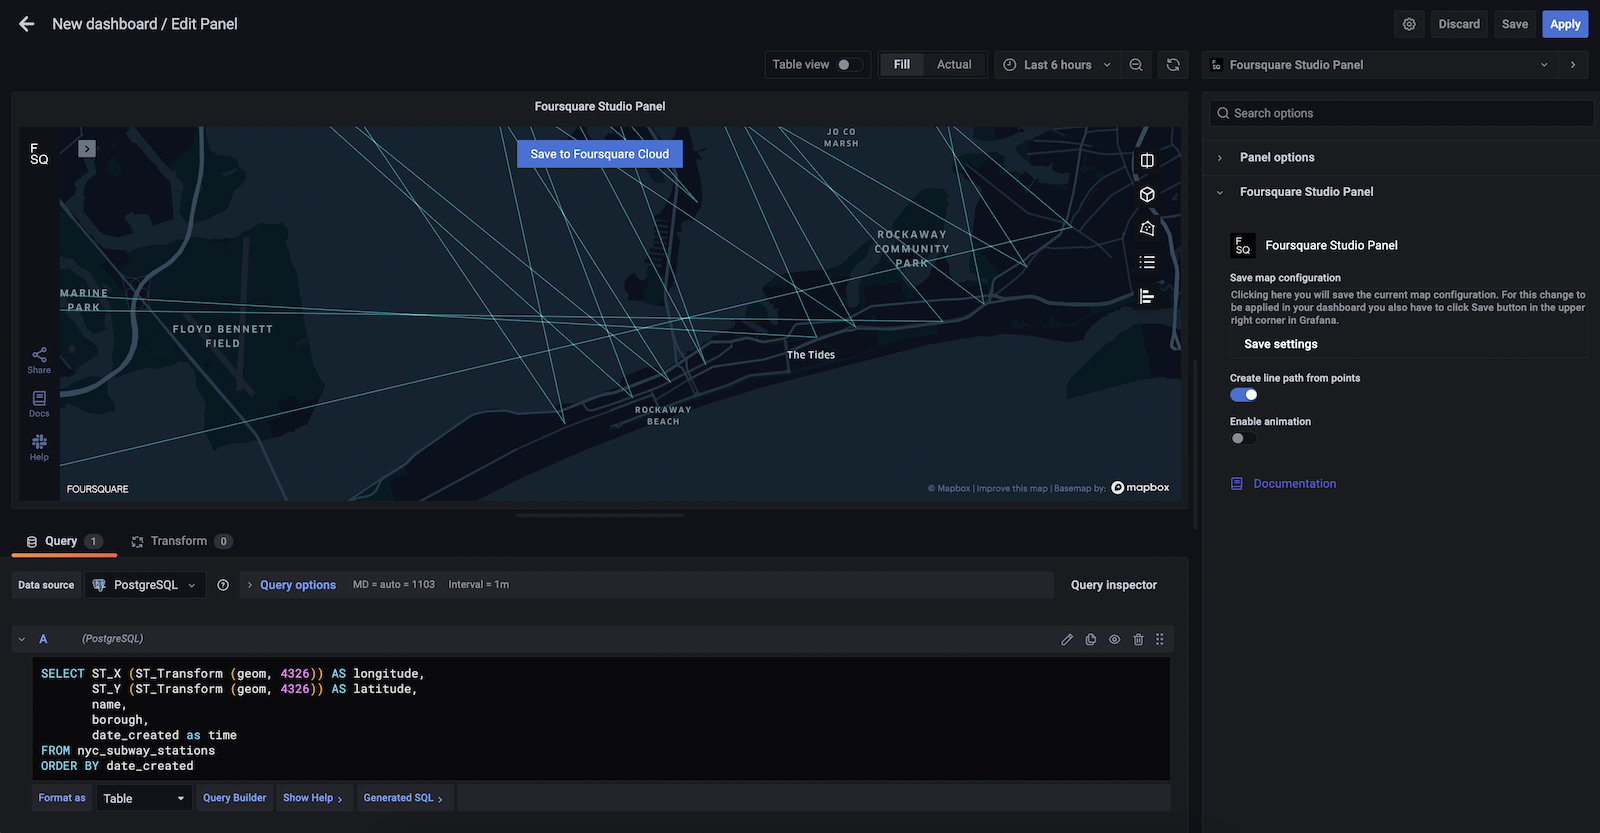The image size is (1600, 833).
Task: Expand Query options
Action: (x=297, y=585)
